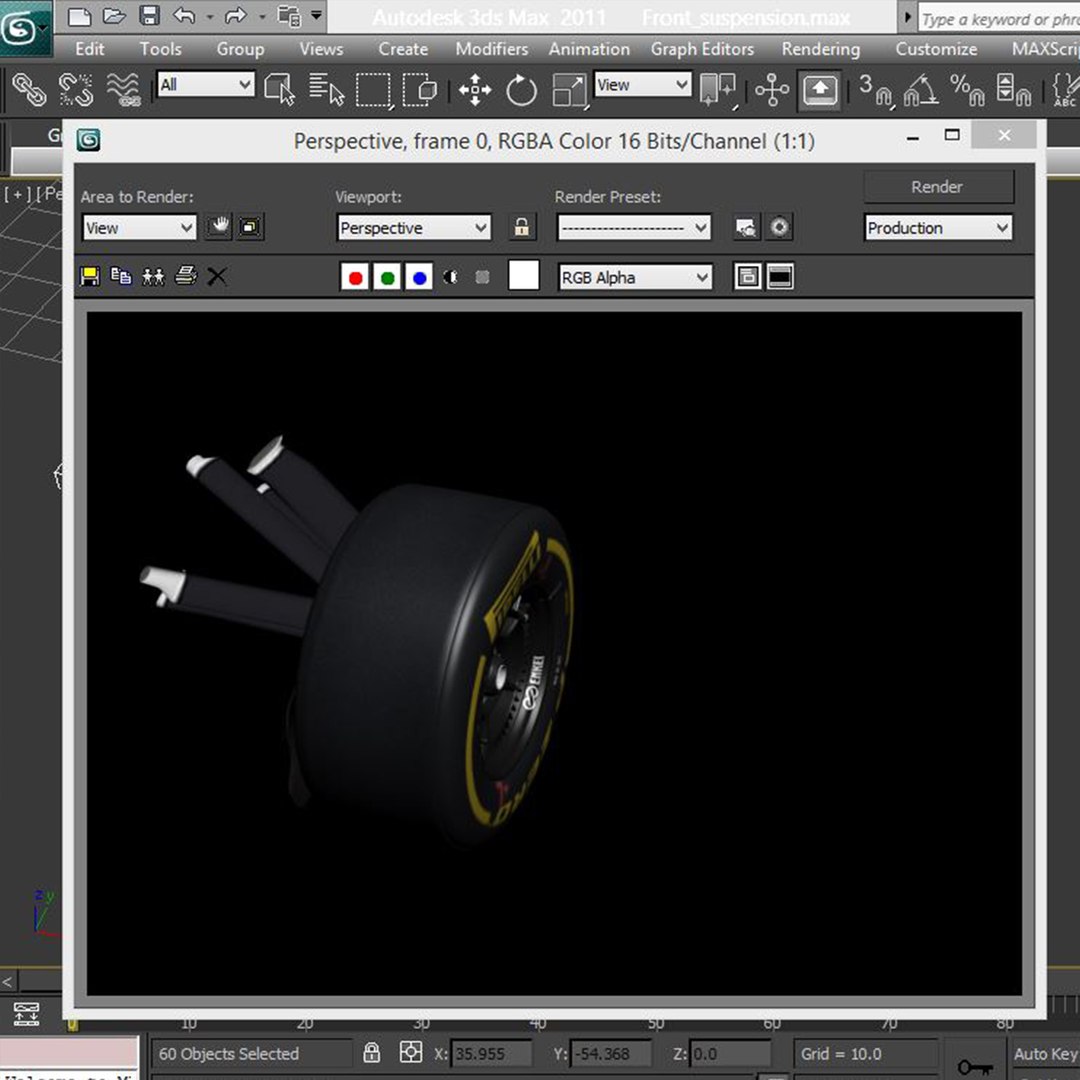The image size is (1080, 1080).
Task: Copy rendered image to clipboard
Action: (121, 276)
